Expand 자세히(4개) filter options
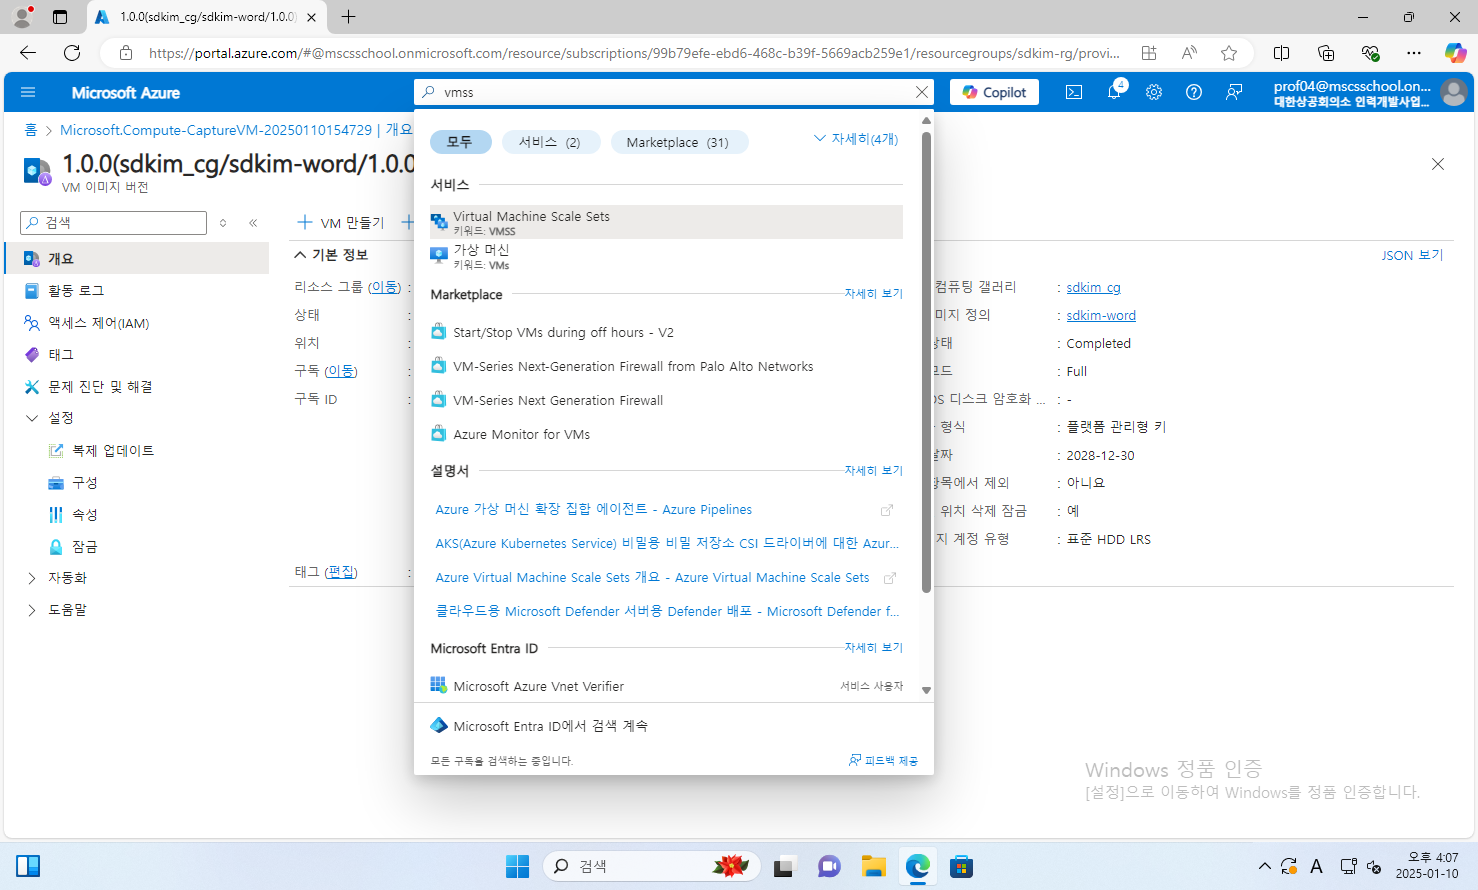Screen dimensions: 1478x890 [856, 139]
